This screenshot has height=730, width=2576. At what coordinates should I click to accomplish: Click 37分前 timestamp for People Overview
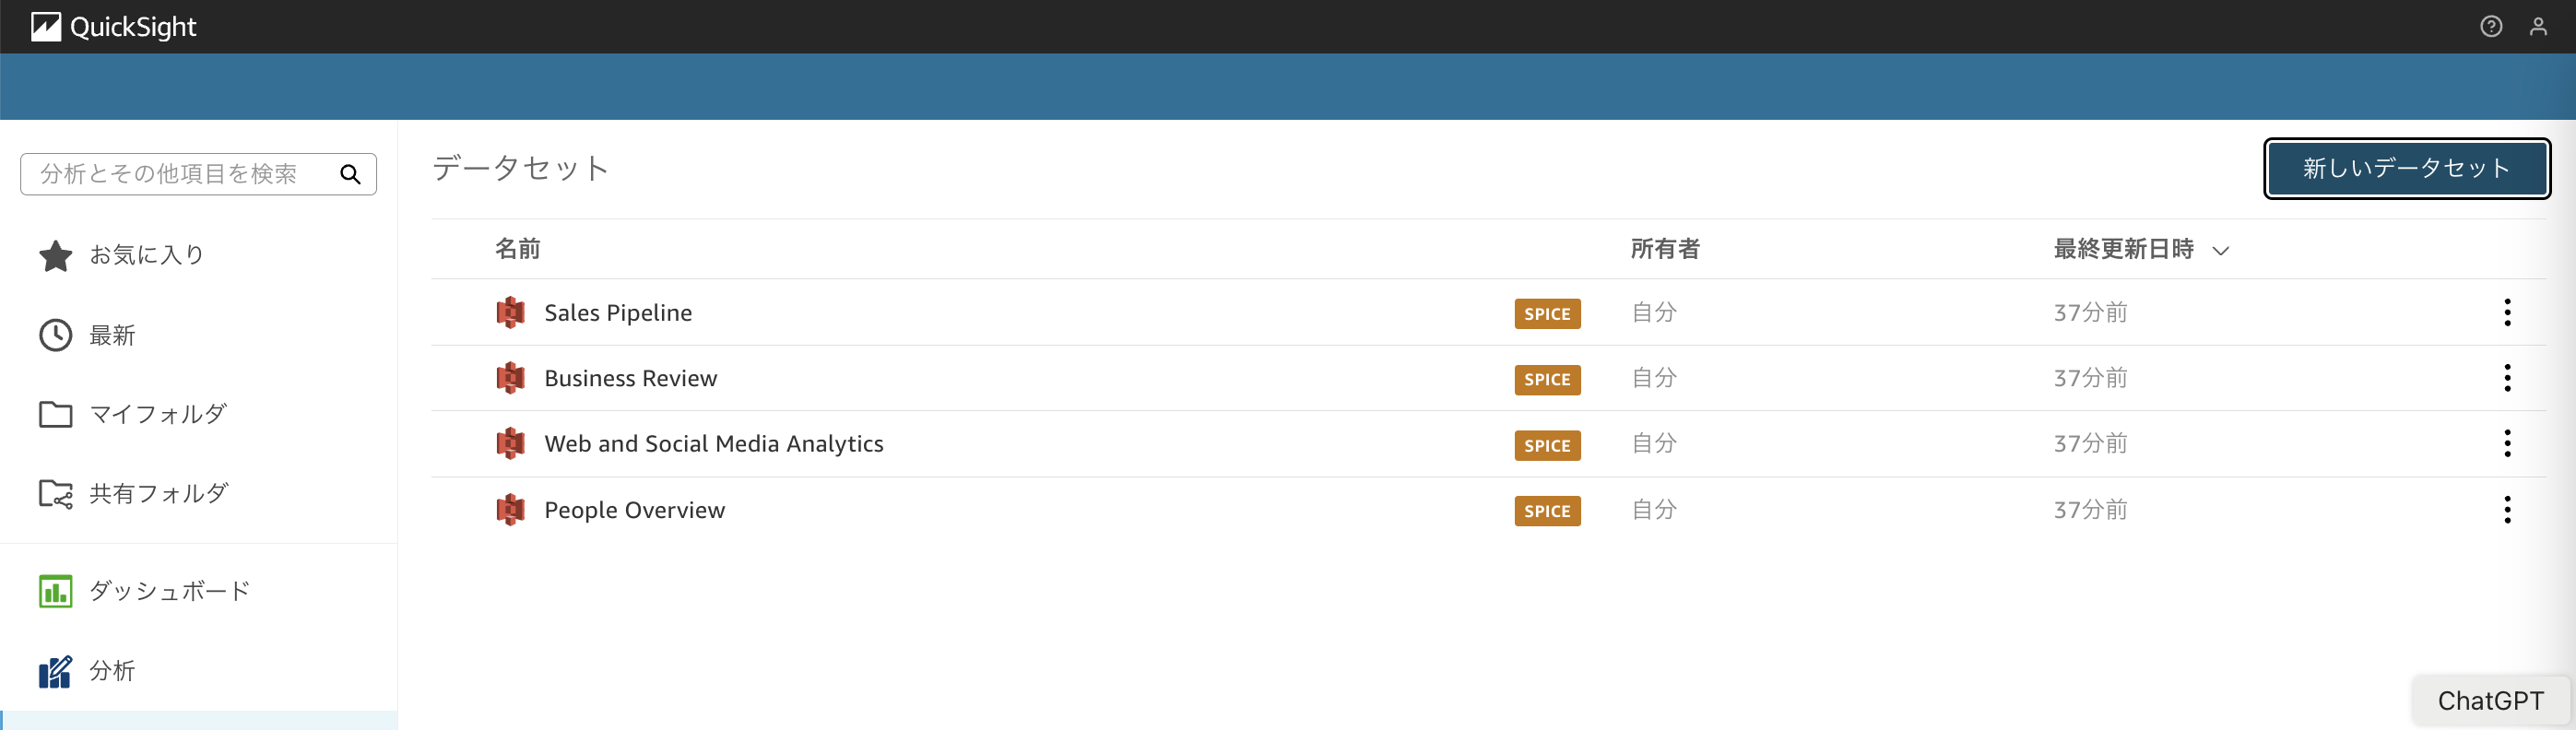coord(2090,510)
